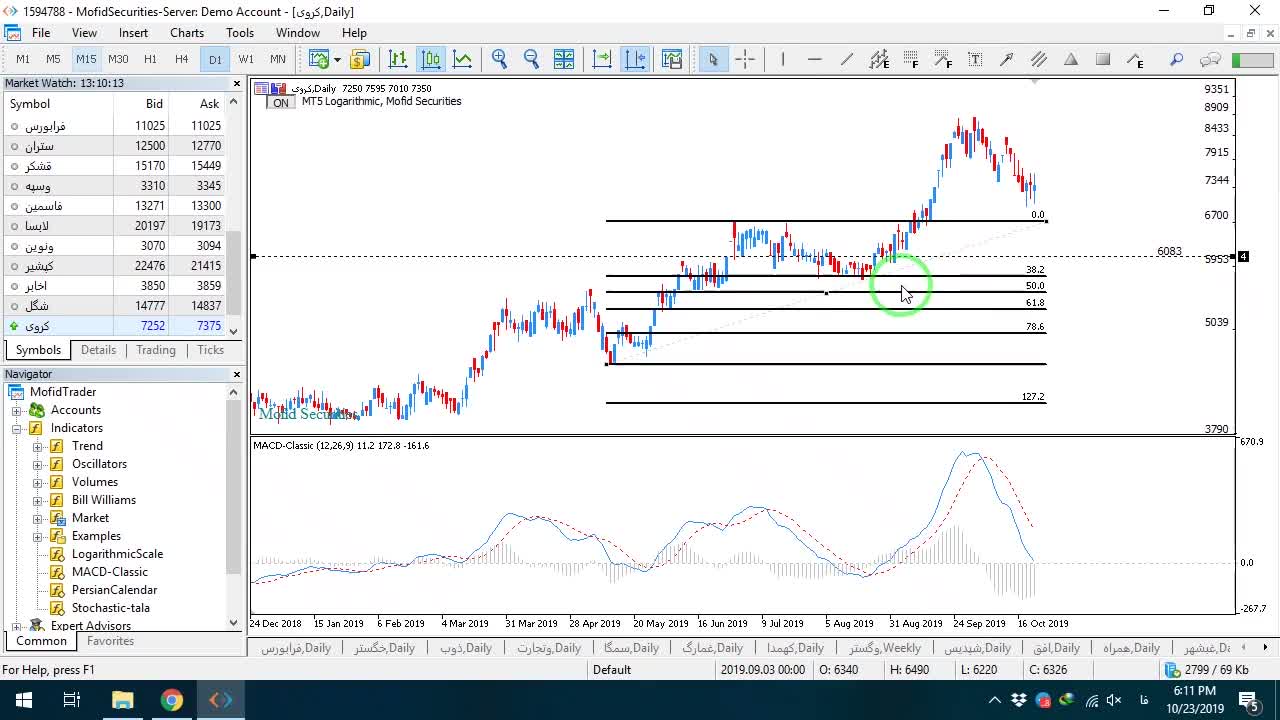
Task: Open the chat bubbles icon
Action: coord(1210,59)
